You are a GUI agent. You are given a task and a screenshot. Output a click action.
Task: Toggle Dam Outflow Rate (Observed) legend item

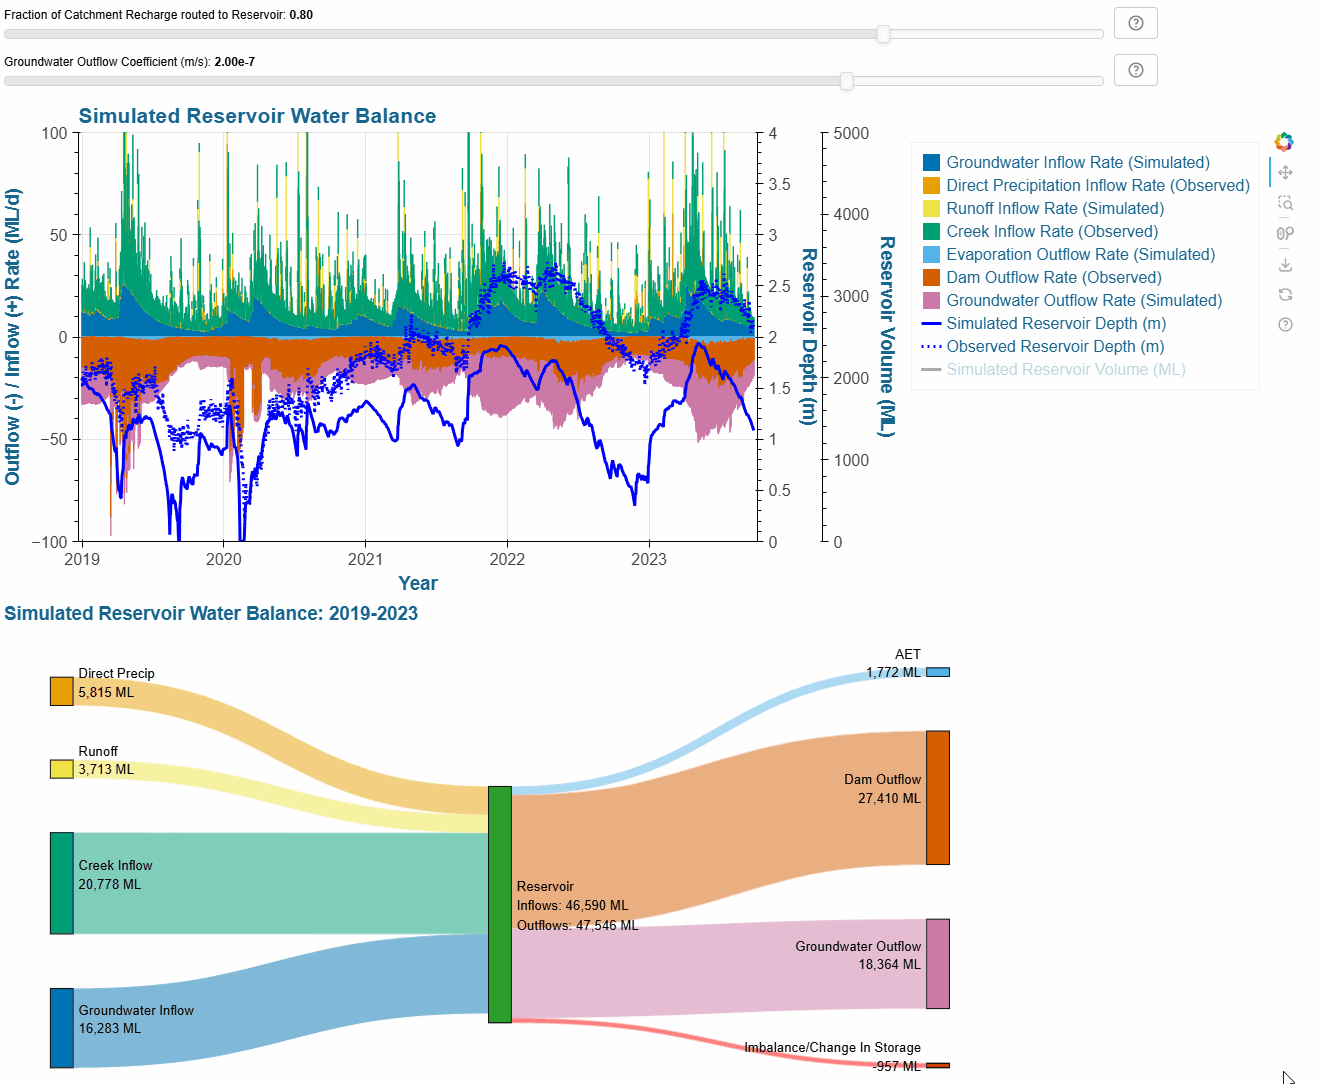pyautogui.click(x=1053, y=277)
